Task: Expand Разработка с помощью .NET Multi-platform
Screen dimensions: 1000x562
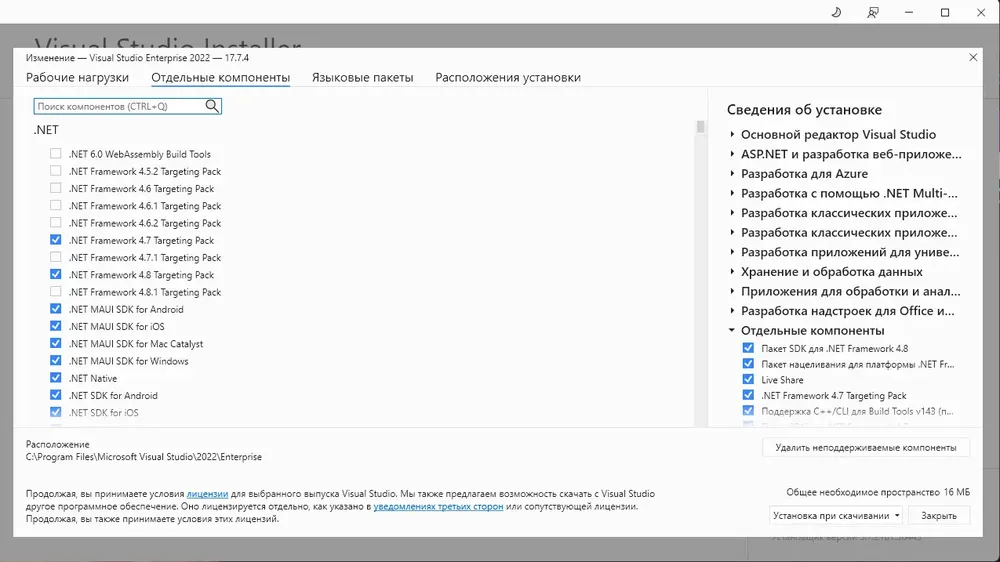Action: click(732, 193)
